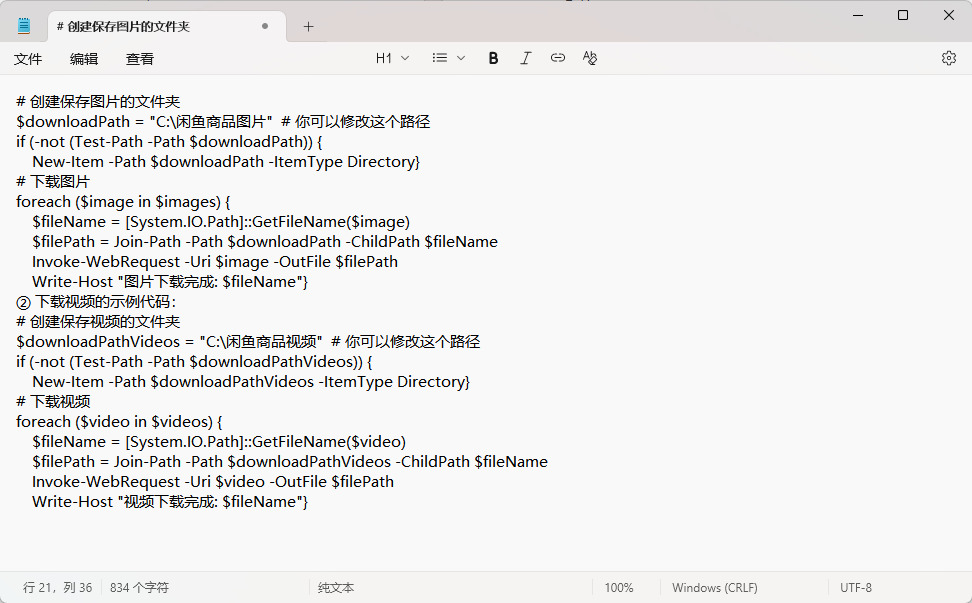Click the unsaved dot on the tab
972x603 pixels.
(265, 26)
